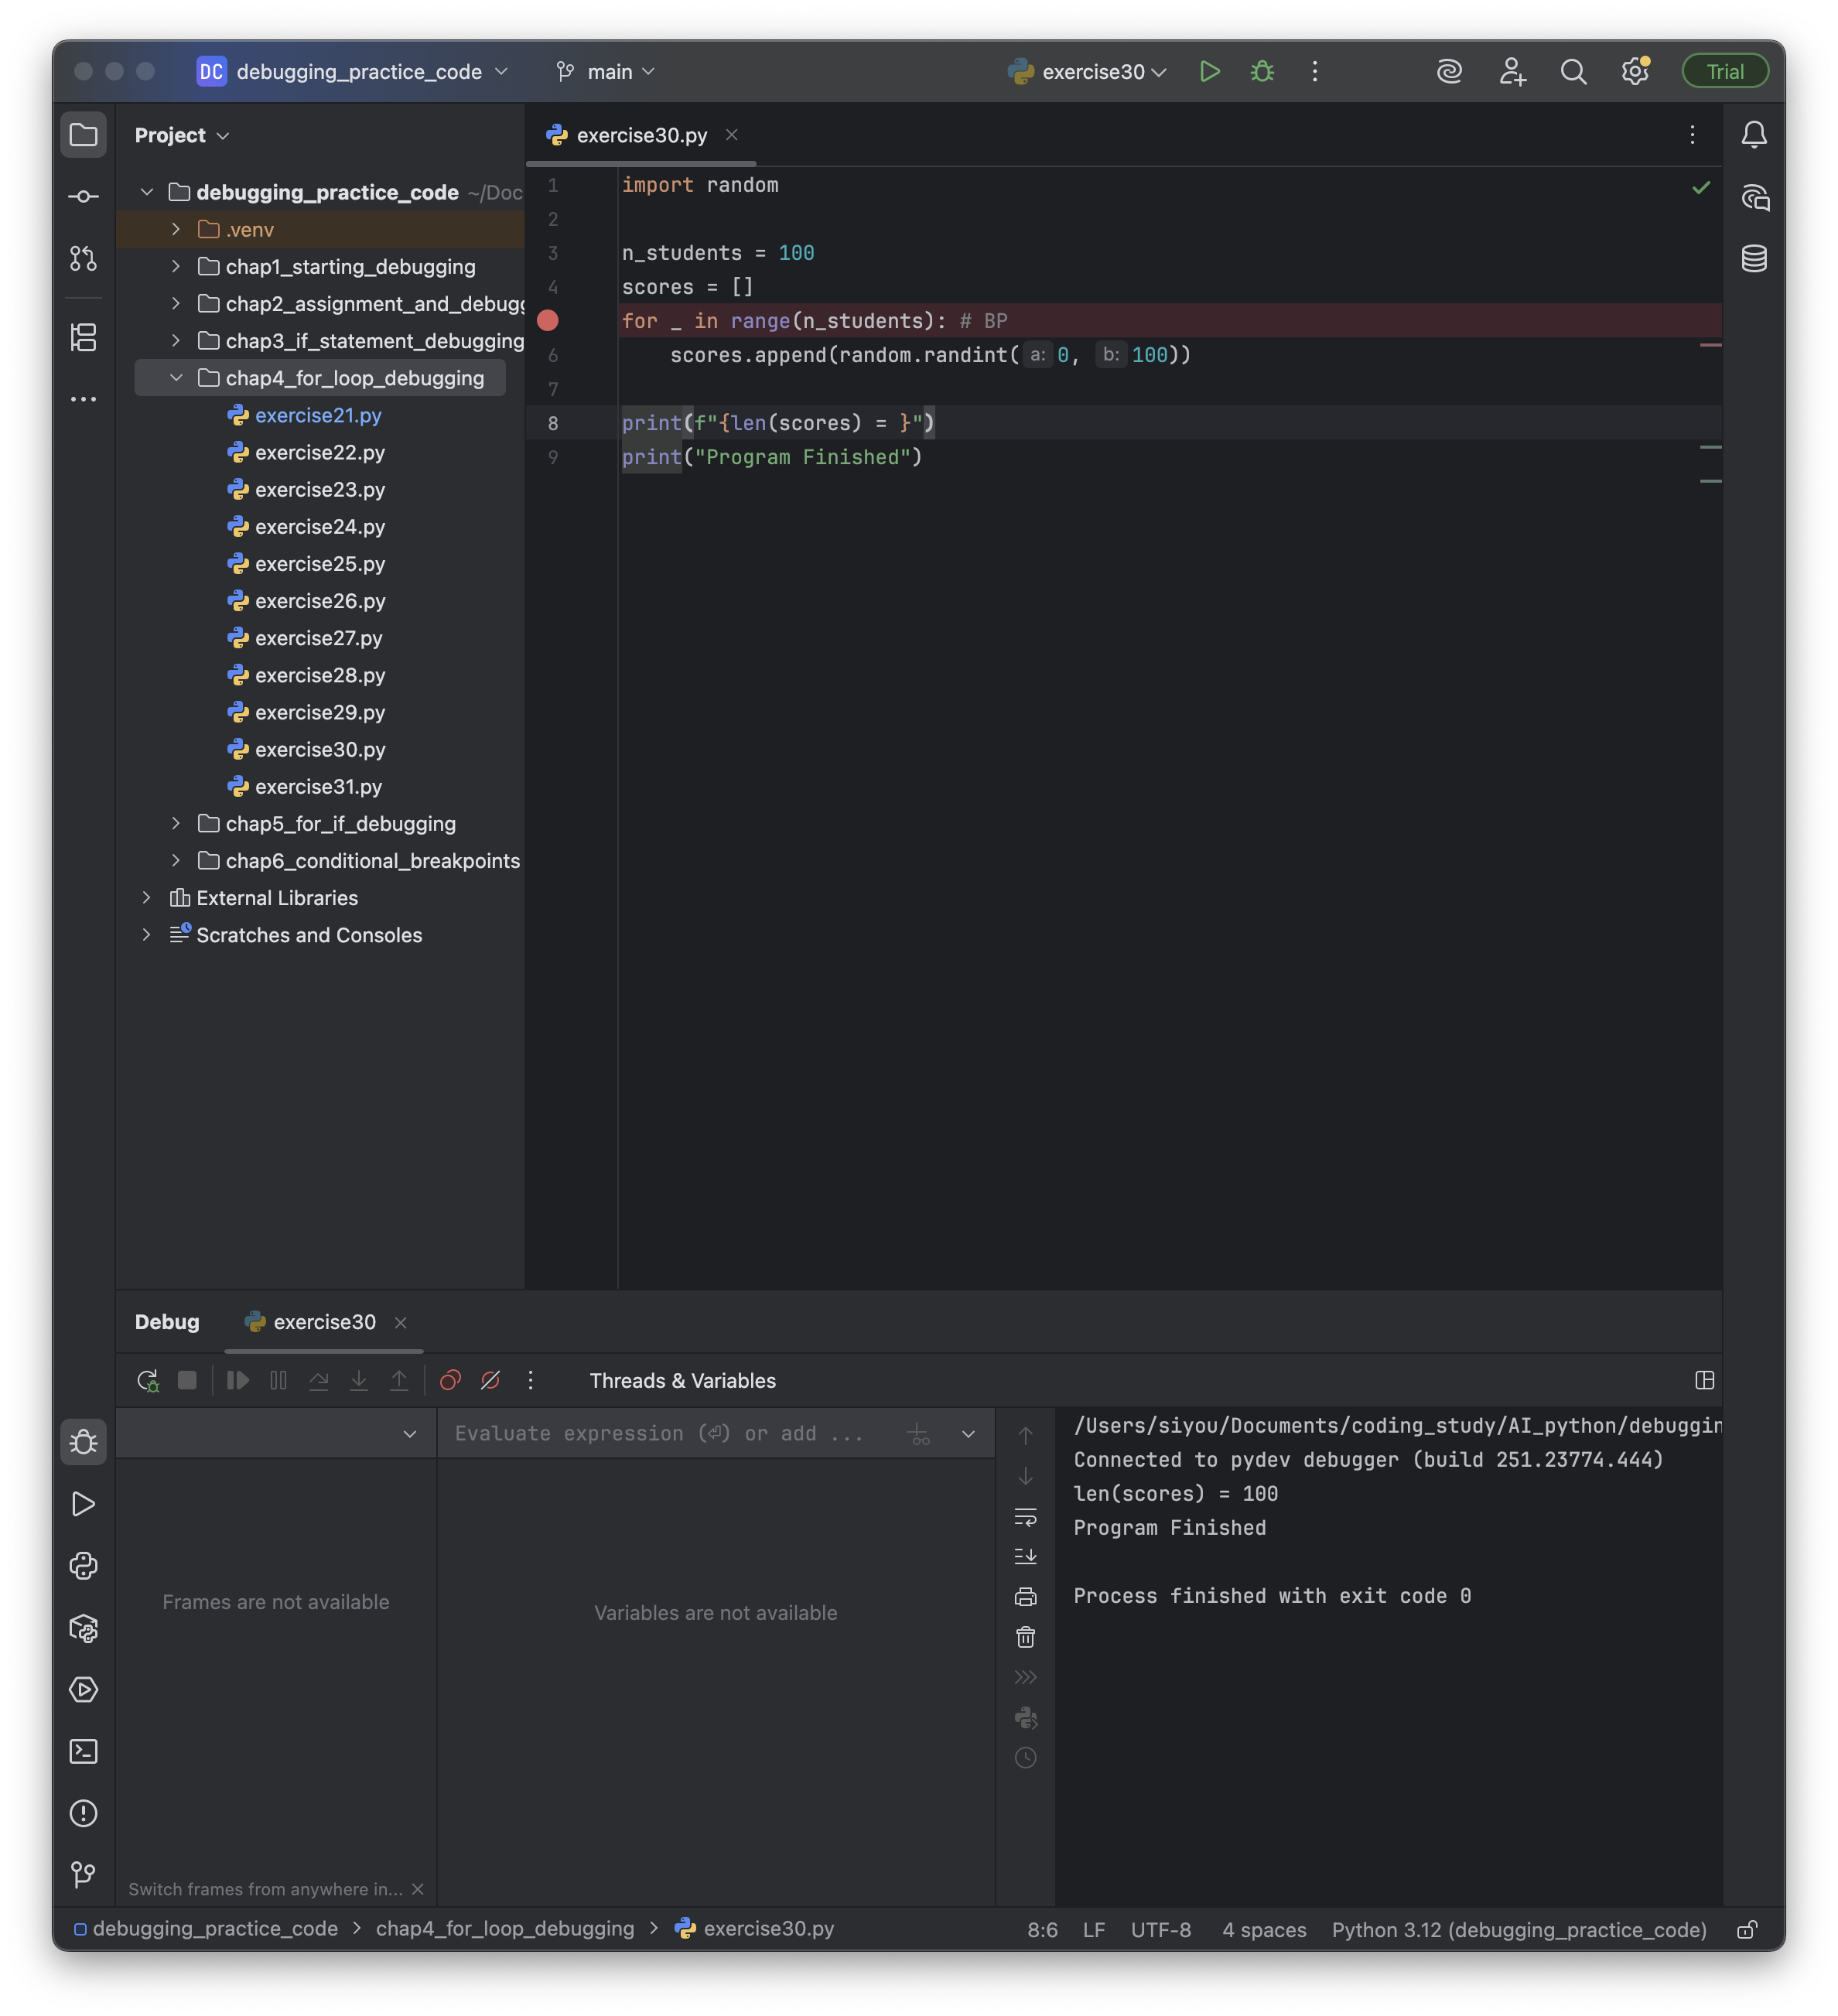Run exercise30 with the green play button
The image size is (1838, 2016).
coord(1209,72)
